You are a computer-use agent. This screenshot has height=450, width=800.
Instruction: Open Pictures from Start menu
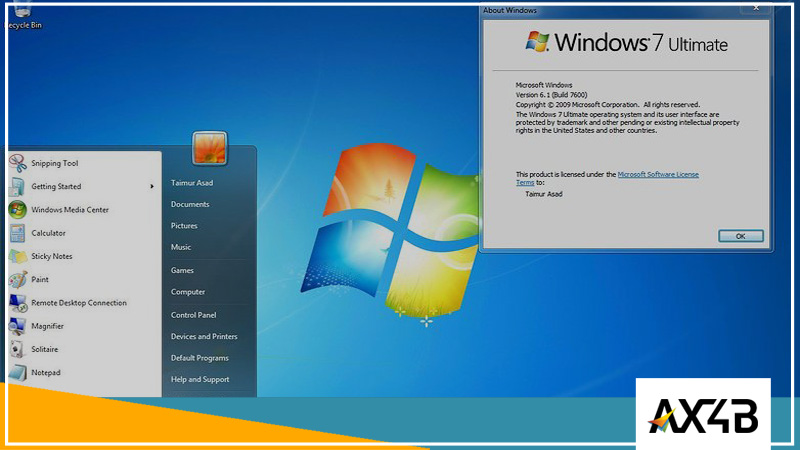(x=184, y=226)
